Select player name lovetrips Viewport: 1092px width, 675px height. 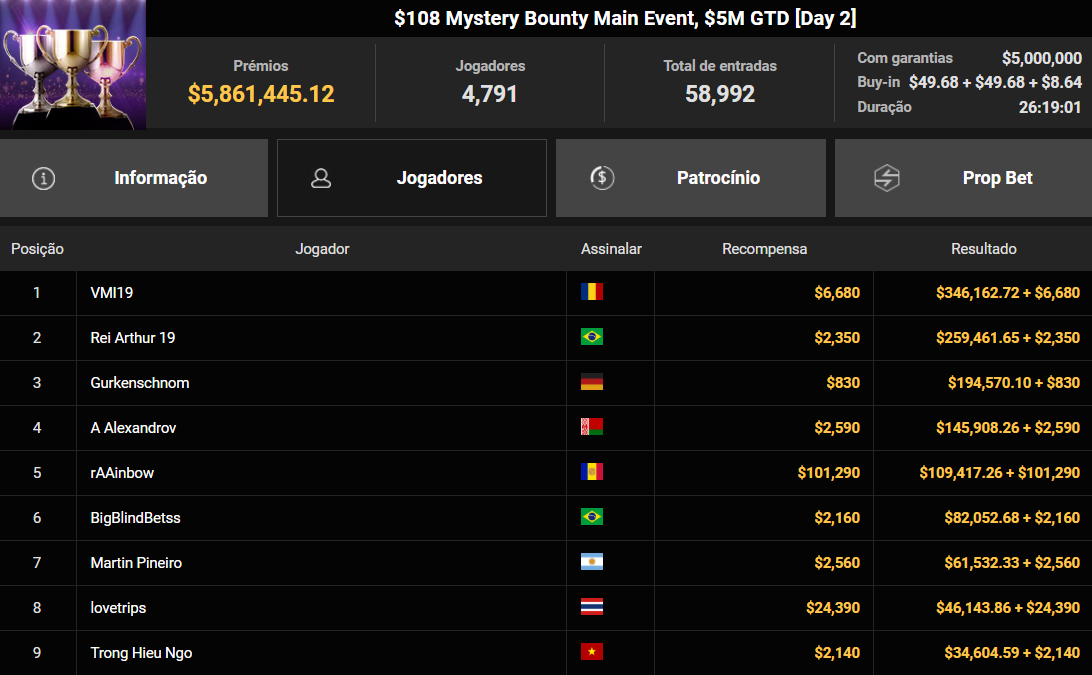tap(118, 608)
